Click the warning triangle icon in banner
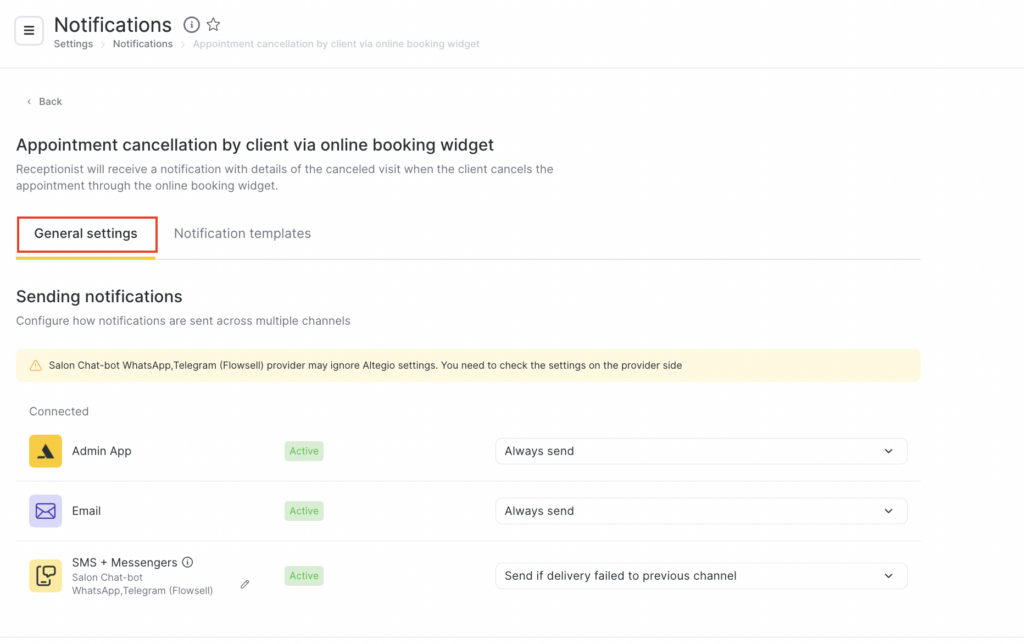 pyautogui.click(x=36, y=366)
